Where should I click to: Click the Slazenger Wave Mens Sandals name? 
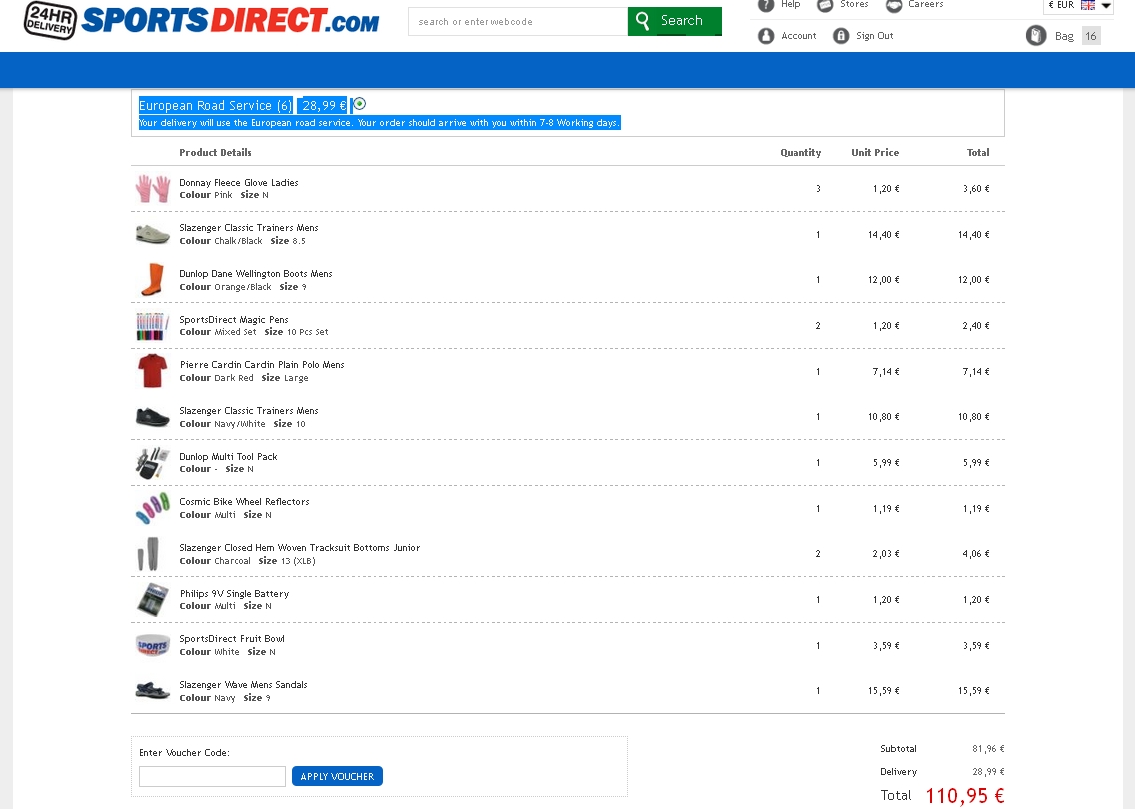point(243,685)
